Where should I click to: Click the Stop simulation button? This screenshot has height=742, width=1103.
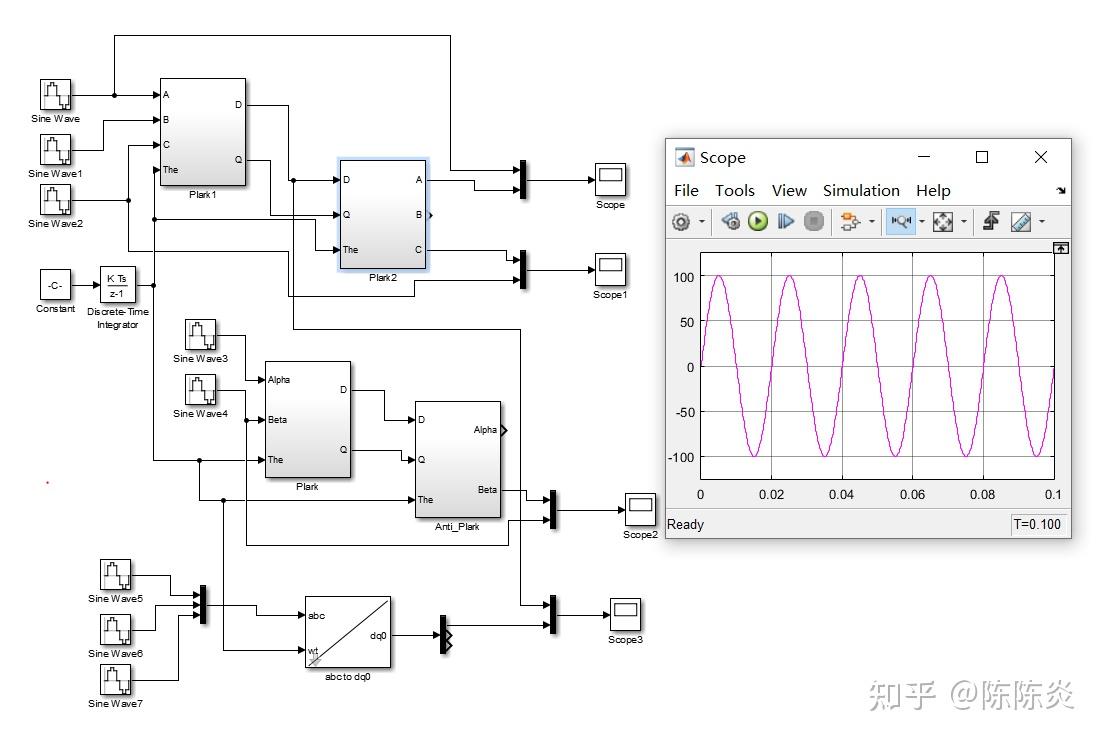tap(814, 222)
